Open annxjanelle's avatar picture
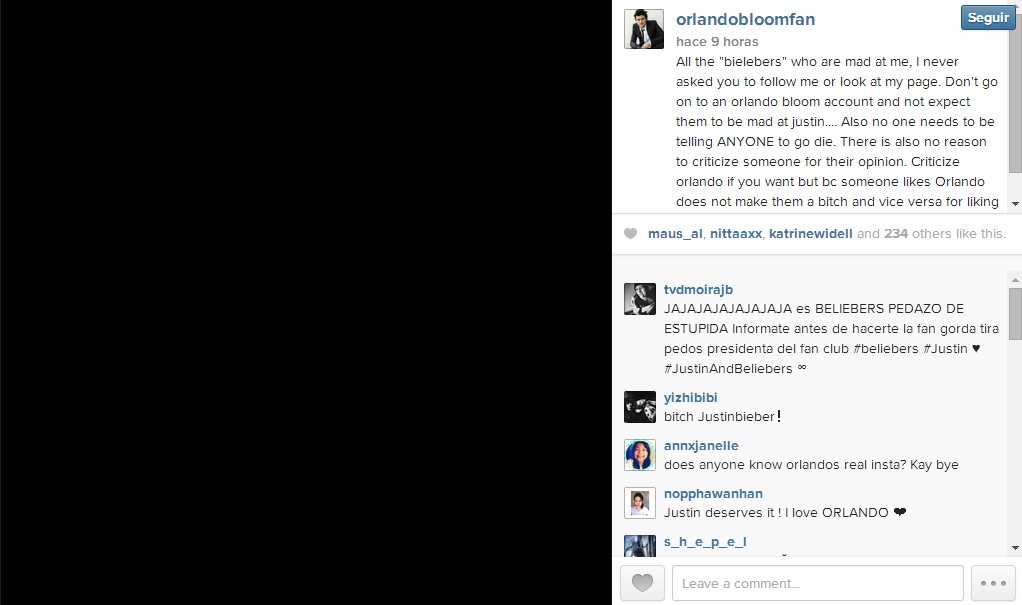This screenshot has height=605, width=1022. tap(640, 455)
